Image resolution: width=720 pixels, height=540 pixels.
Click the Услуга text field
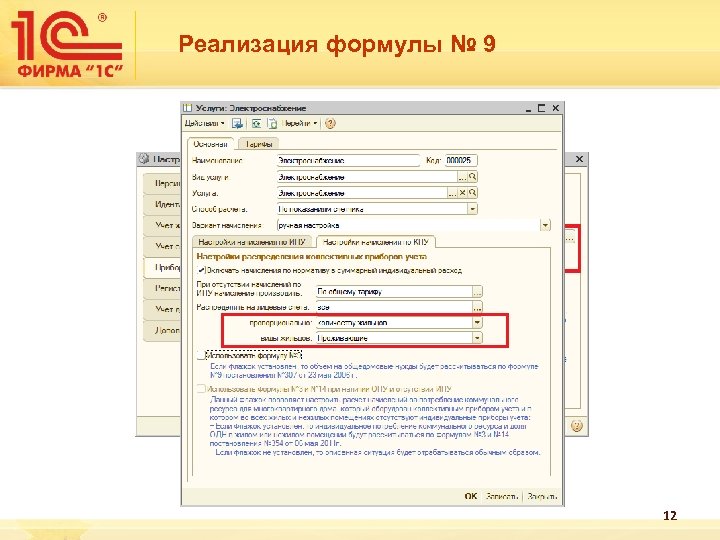click(x=362, y=193)
